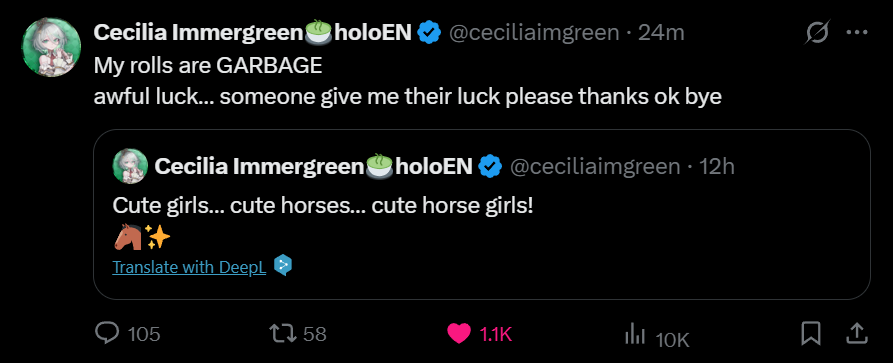Open the 24m timestamp link
The height and width of the screenshot is (363, 893).
click(x=661, y=32)
